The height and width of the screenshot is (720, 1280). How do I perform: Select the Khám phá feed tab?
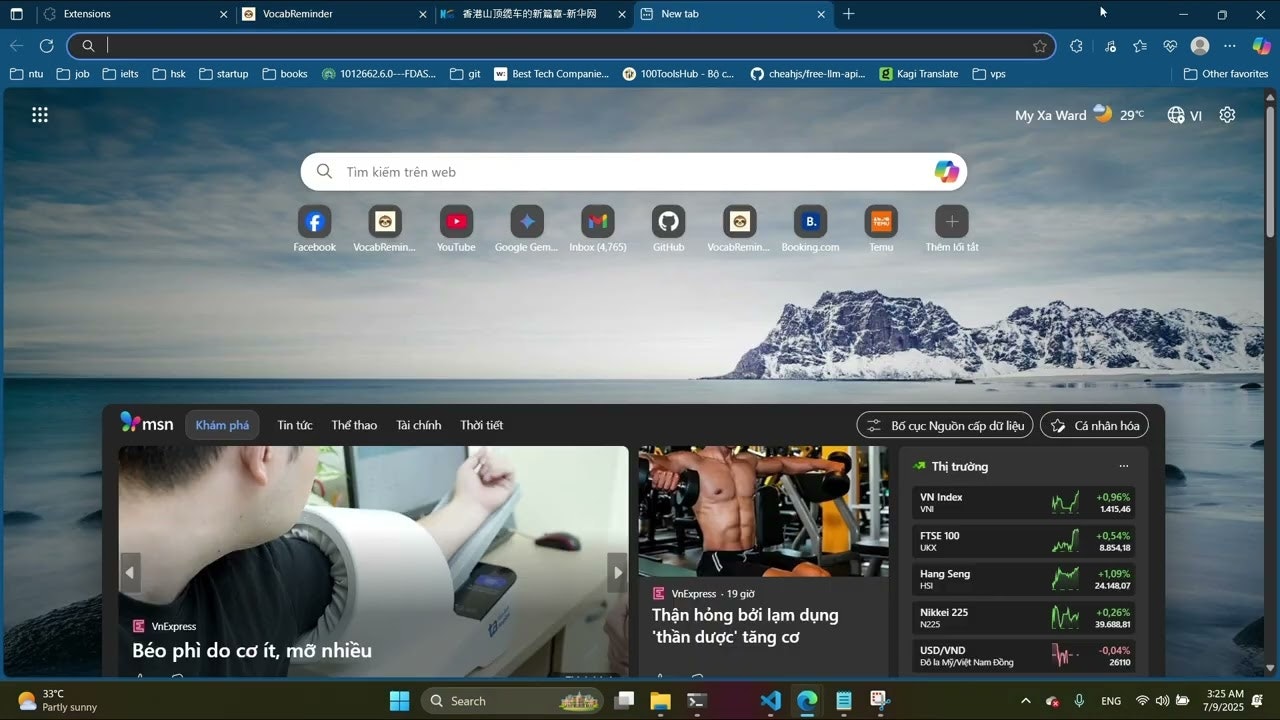[222, 425]
